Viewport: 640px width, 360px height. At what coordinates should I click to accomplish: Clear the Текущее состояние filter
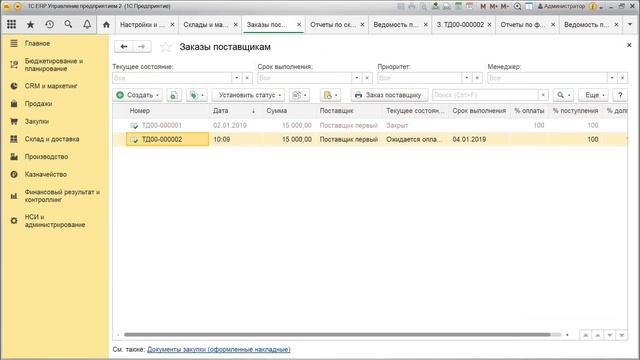coord(247,78)
